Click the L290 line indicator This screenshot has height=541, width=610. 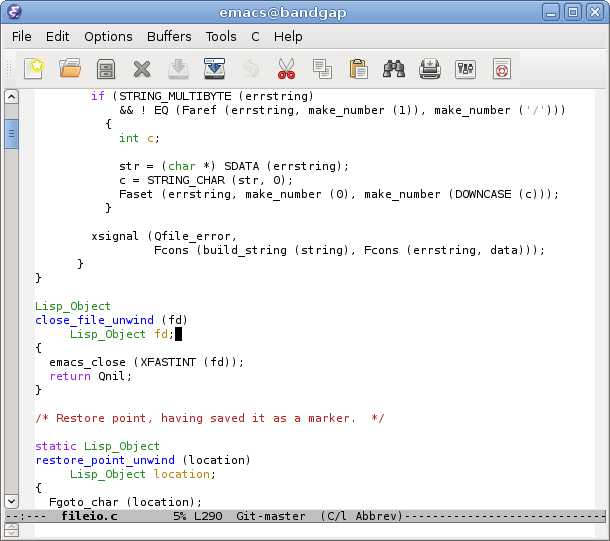click(x=208, y=516)
